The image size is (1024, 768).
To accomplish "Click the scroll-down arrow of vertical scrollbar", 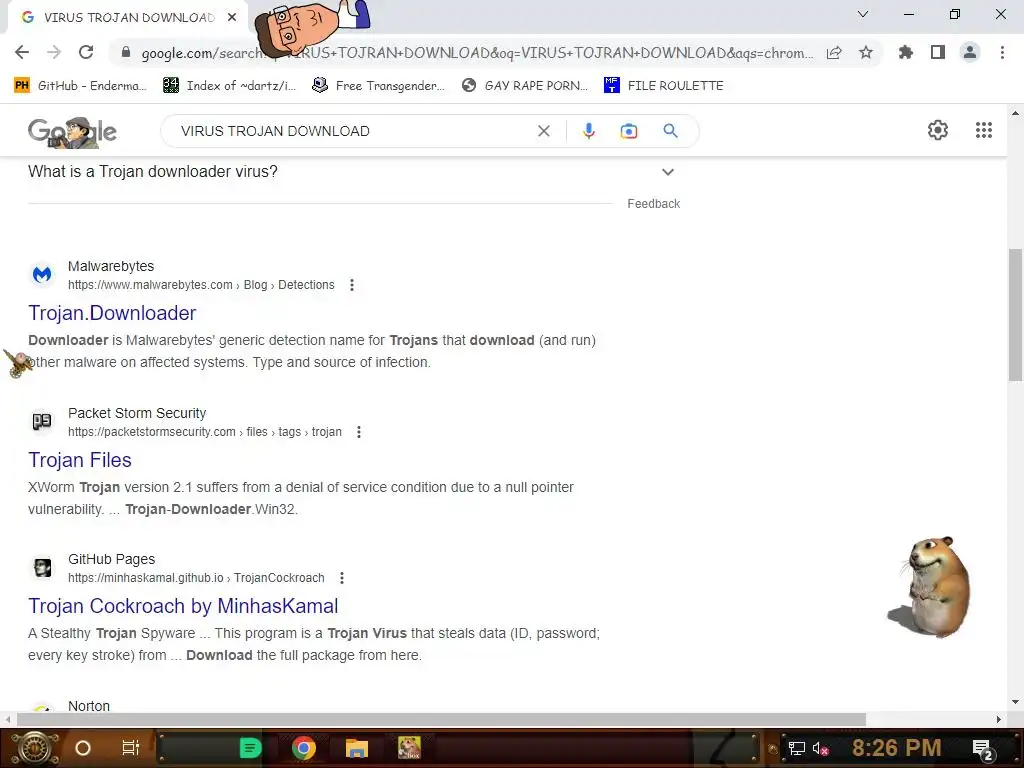I will coord(1015,702).
